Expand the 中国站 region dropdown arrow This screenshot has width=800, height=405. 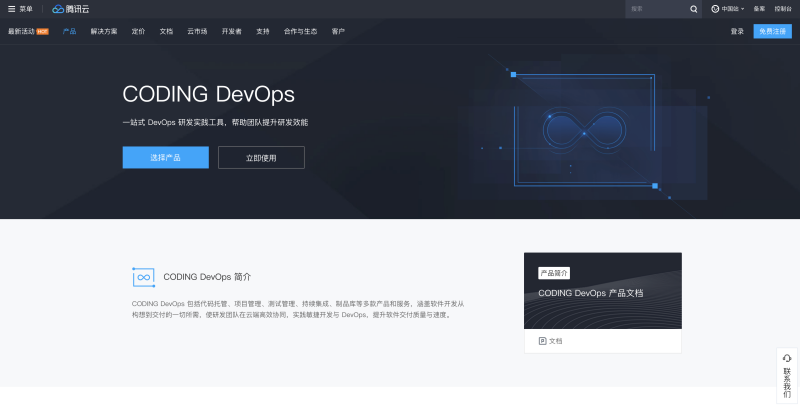click(742, 9)
